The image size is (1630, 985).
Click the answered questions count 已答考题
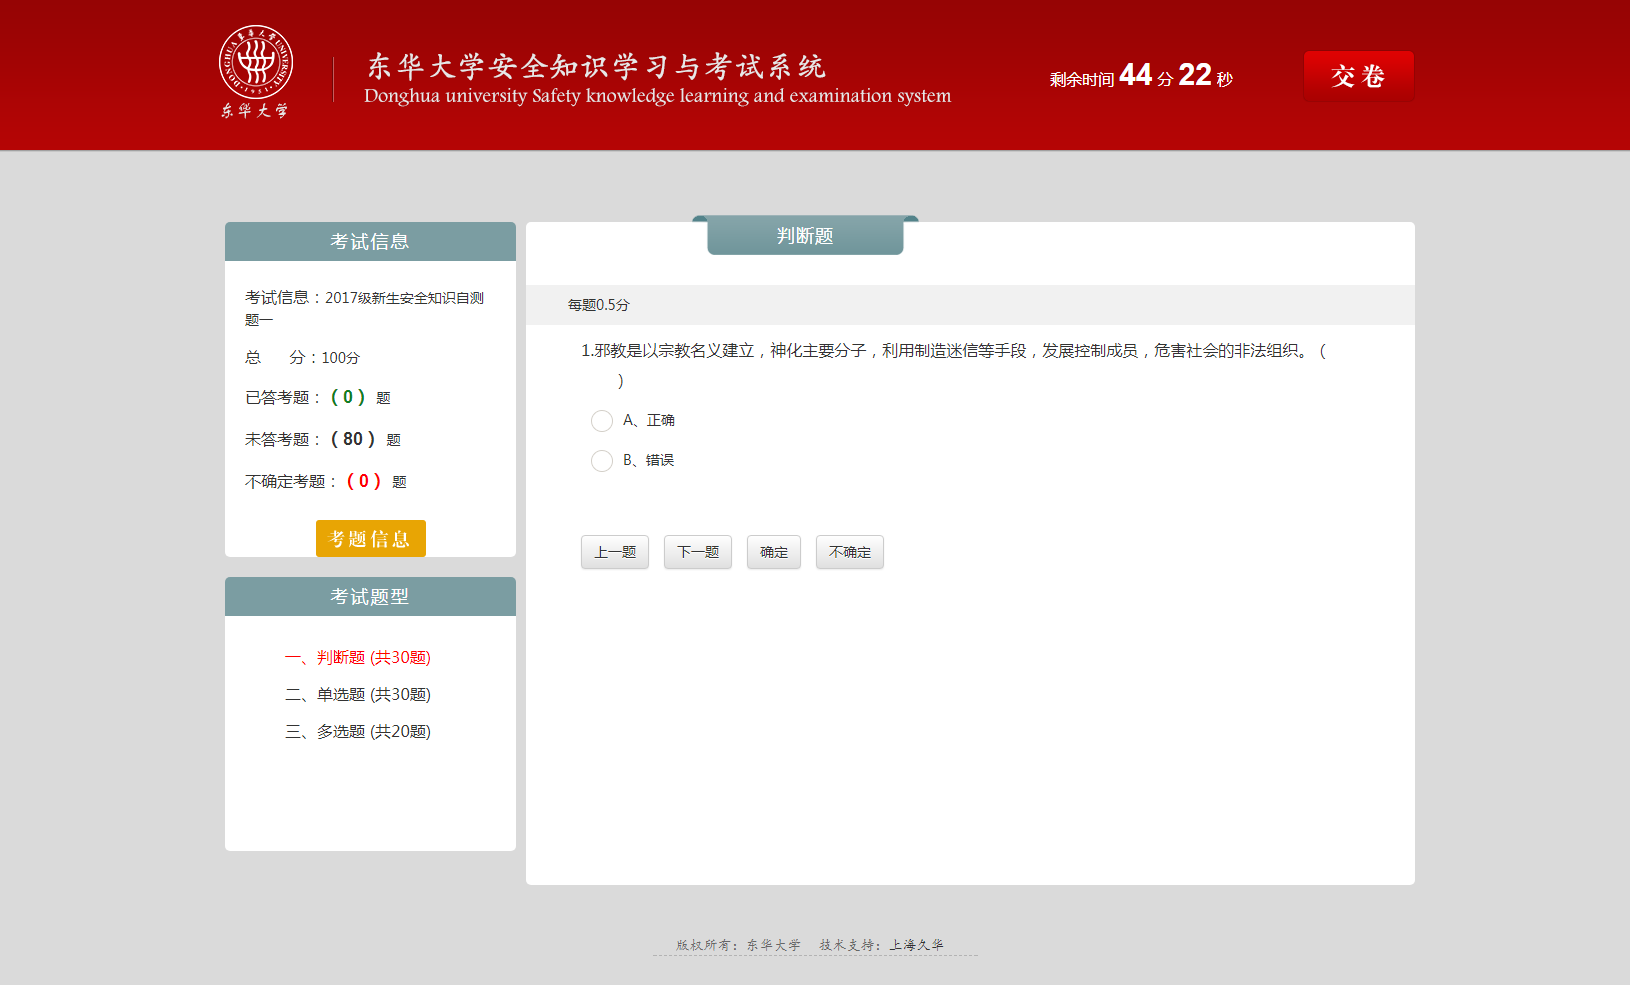coord(347,397)
